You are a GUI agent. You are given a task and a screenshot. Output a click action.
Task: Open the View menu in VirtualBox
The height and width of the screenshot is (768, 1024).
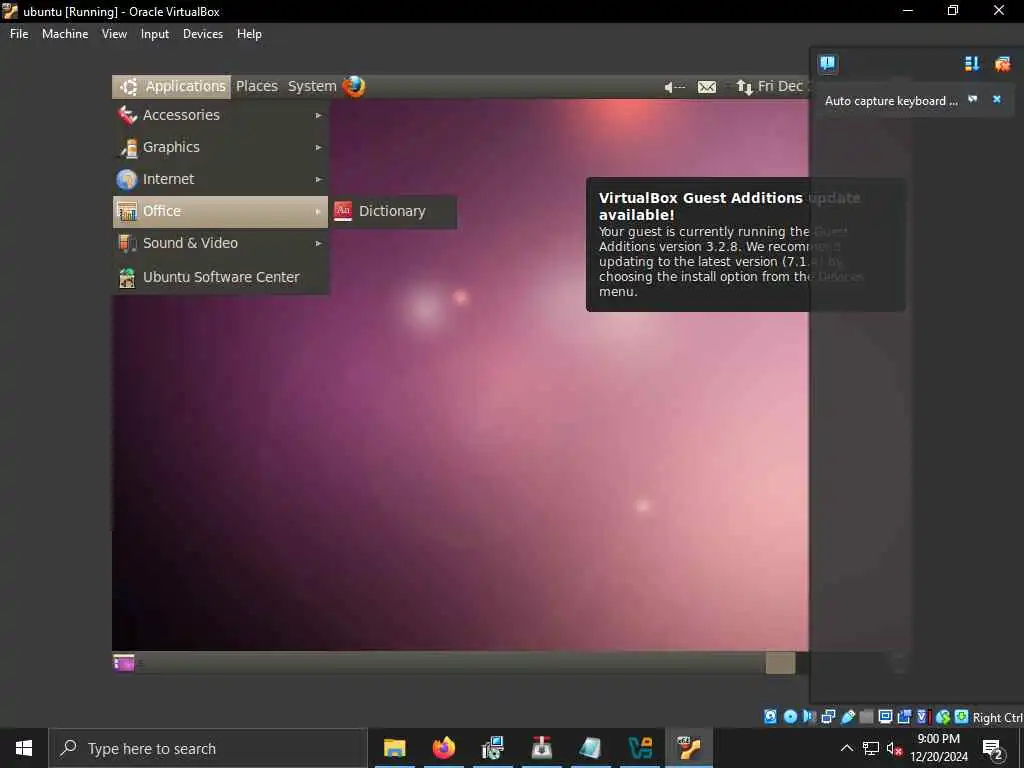tap(114, 34)
